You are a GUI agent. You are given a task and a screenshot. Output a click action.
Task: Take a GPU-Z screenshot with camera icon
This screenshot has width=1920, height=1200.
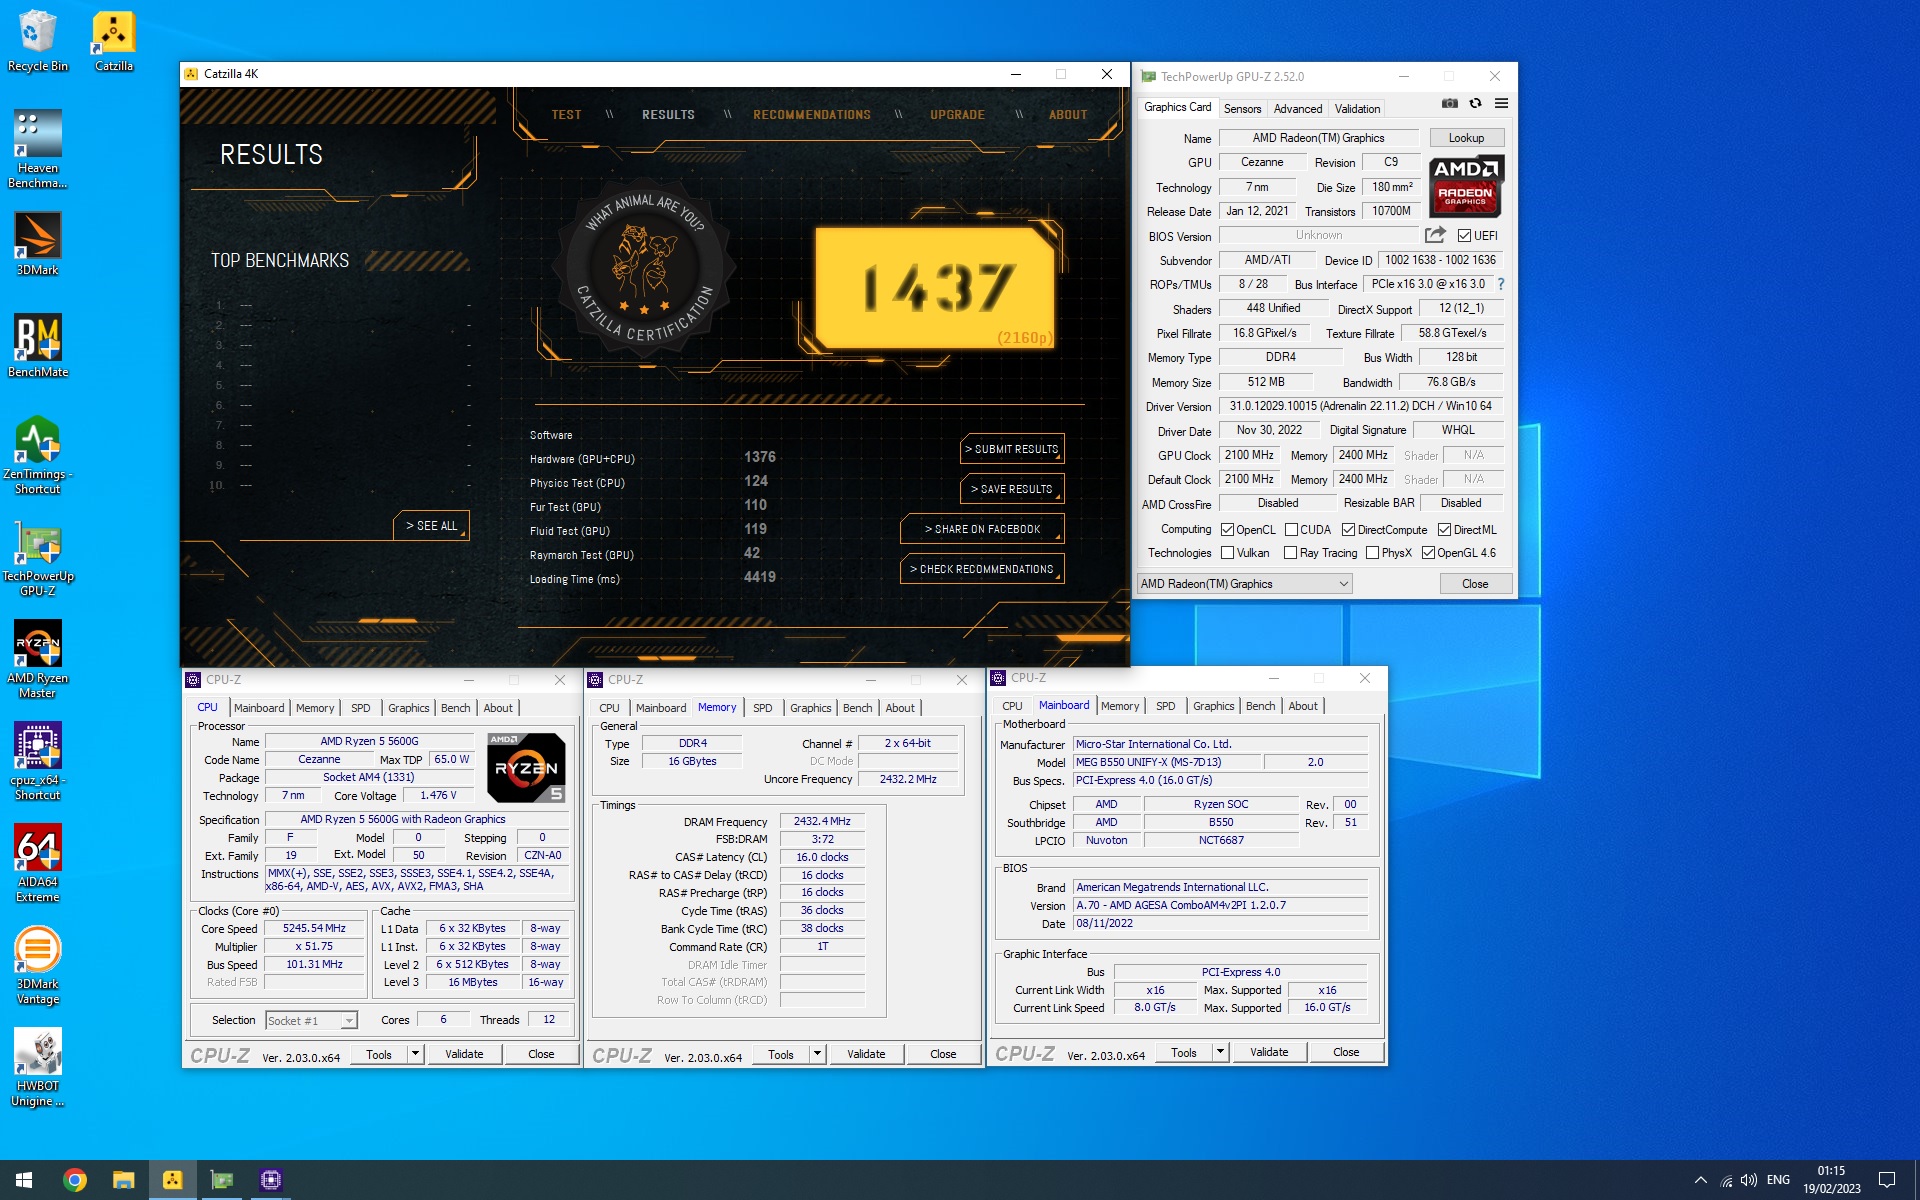(1449, 103)
